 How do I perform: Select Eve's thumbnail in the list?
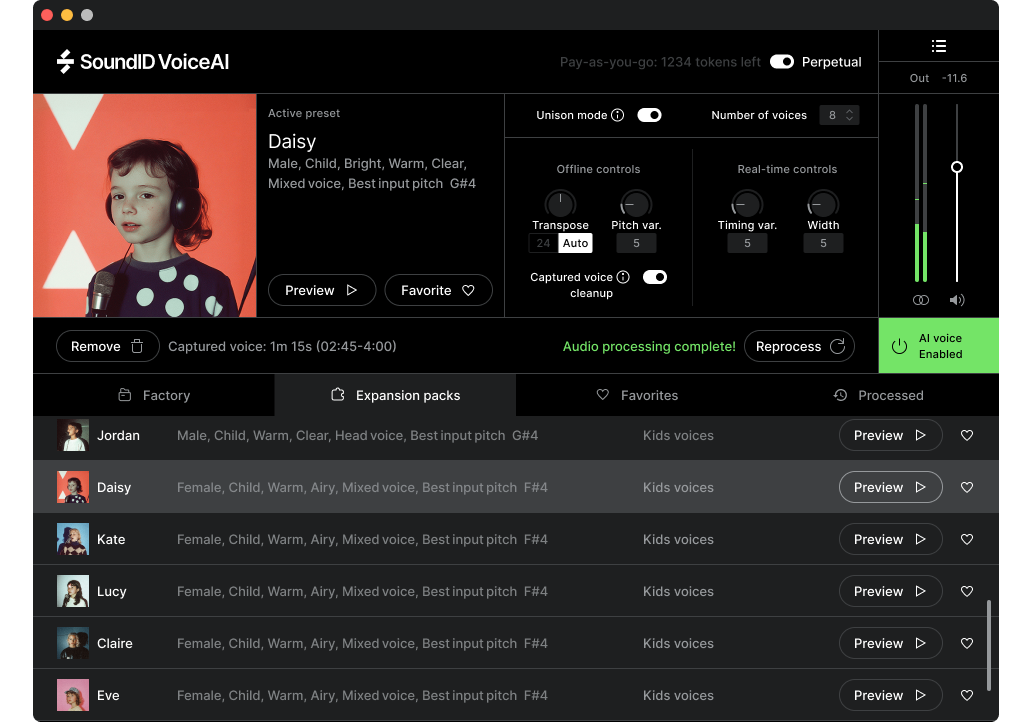click(x=72, y=696)
